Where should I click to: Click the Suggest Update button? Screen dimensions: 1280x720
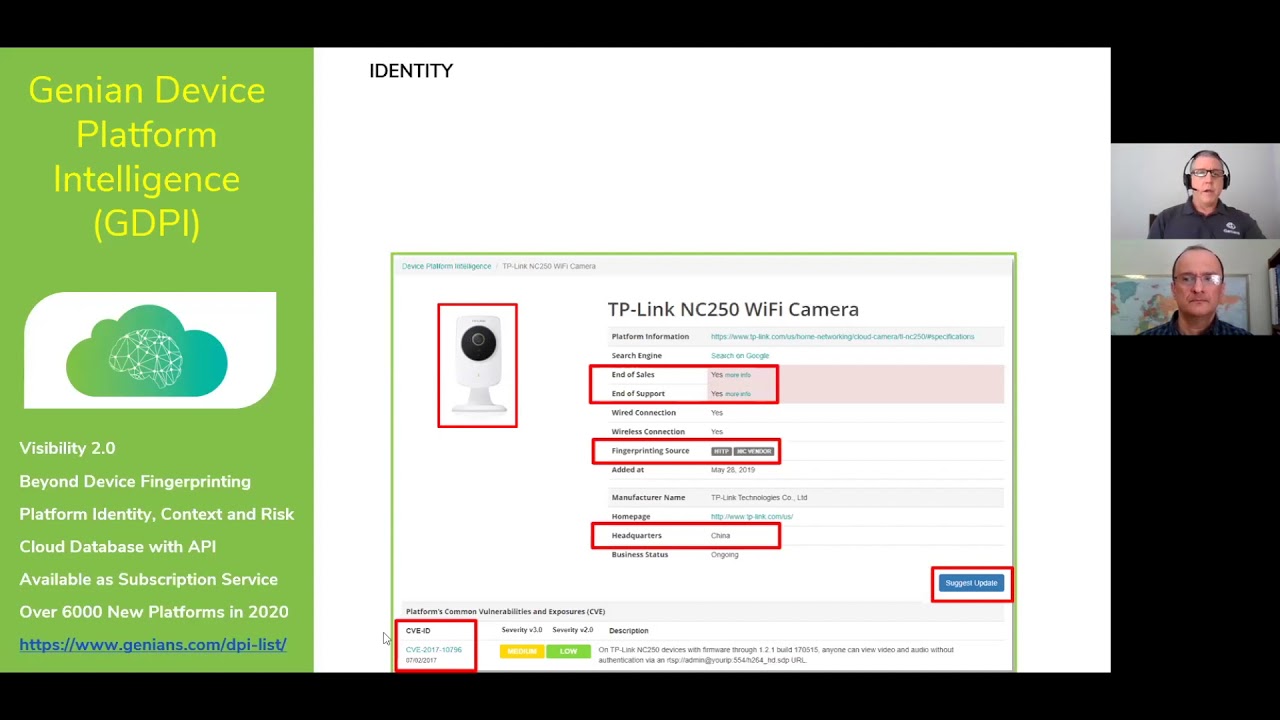click(971, 583)
